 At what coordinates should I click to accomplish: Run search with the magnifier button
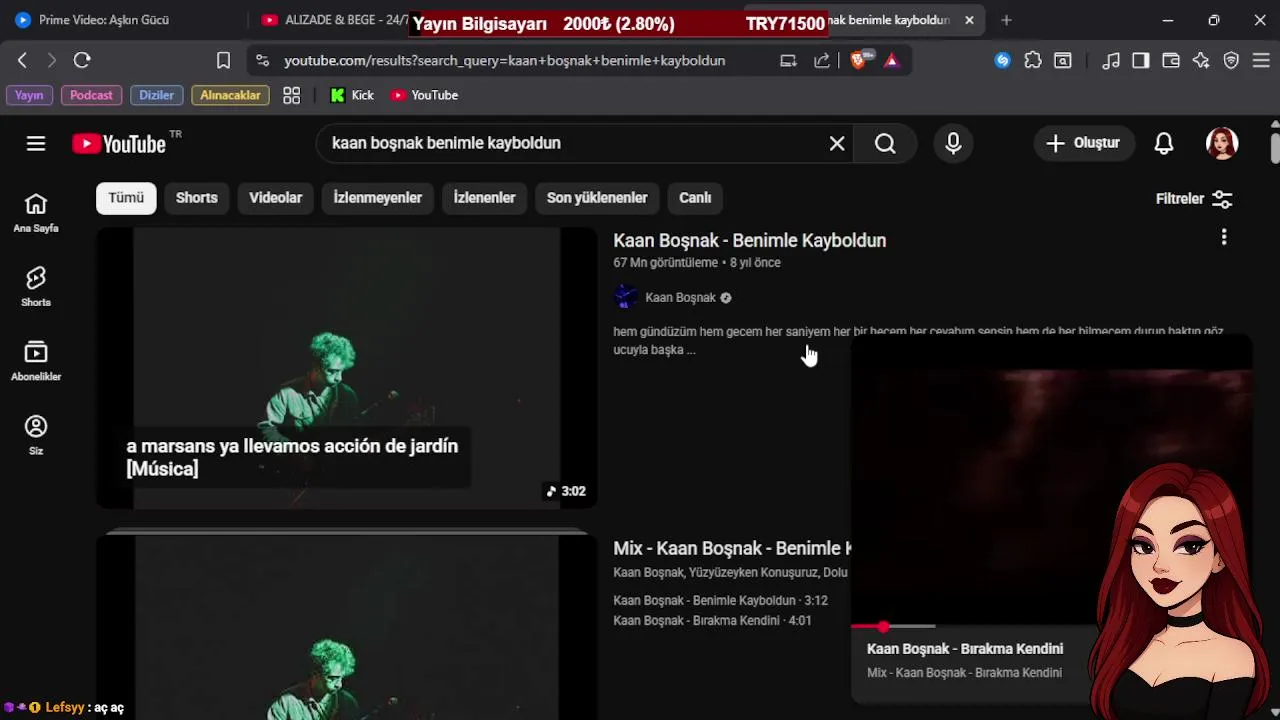(885, 143)
